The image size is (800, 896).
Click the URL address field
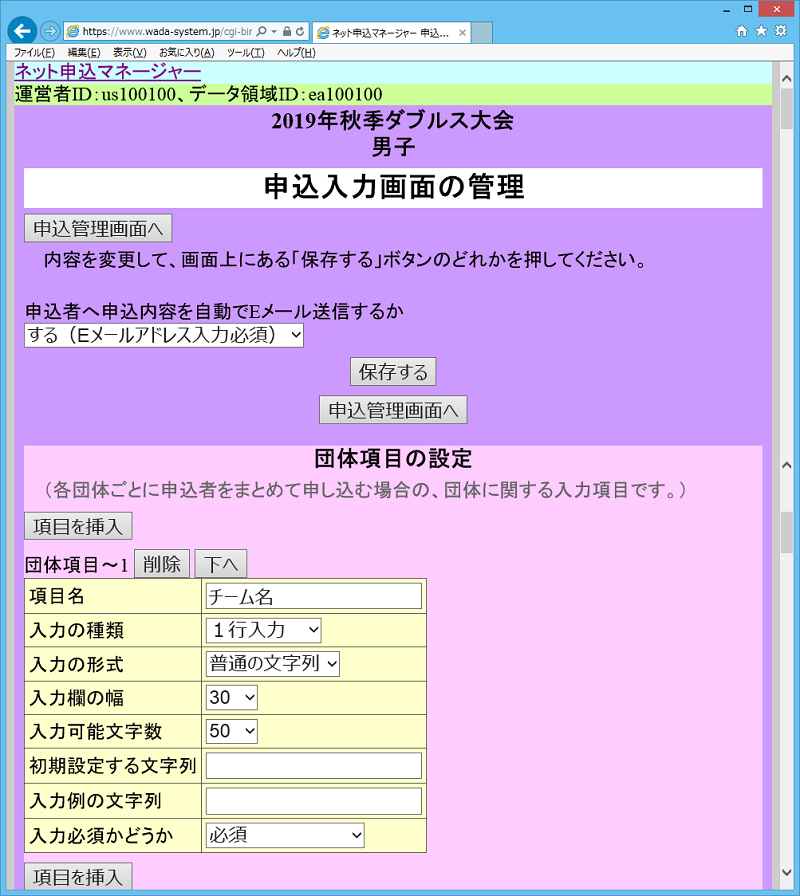coord(167,31)
